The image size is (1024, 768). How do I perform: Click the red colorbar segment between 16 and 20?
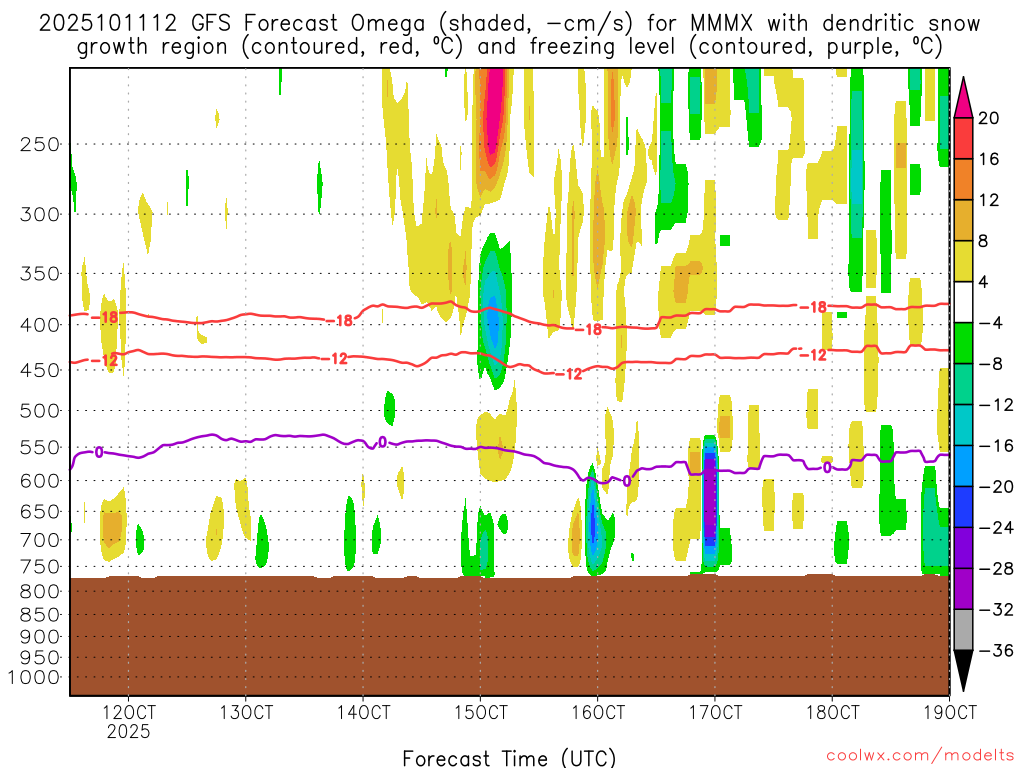click(x=963, y=138)
